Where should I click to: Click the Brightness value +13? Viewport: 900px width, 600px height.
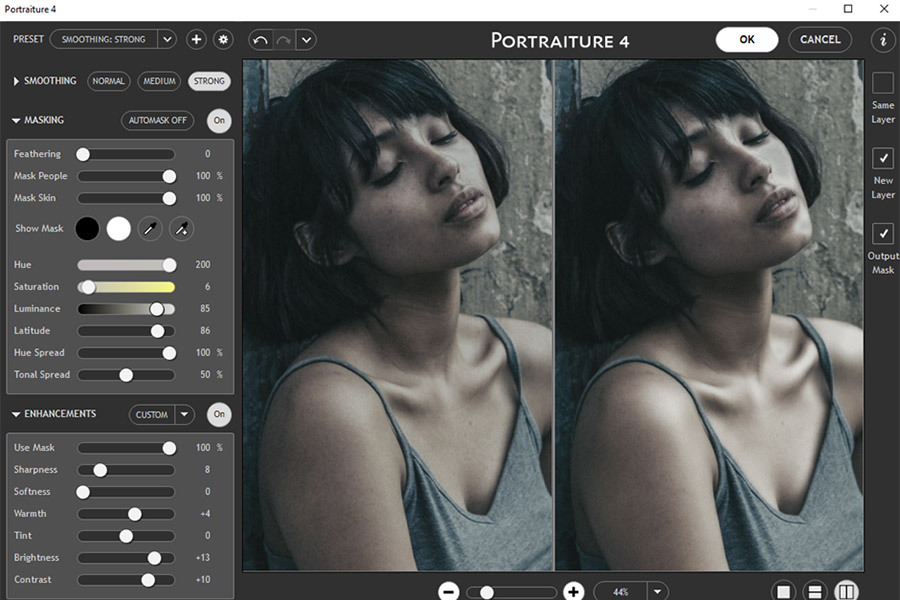[x=203, y=558]
